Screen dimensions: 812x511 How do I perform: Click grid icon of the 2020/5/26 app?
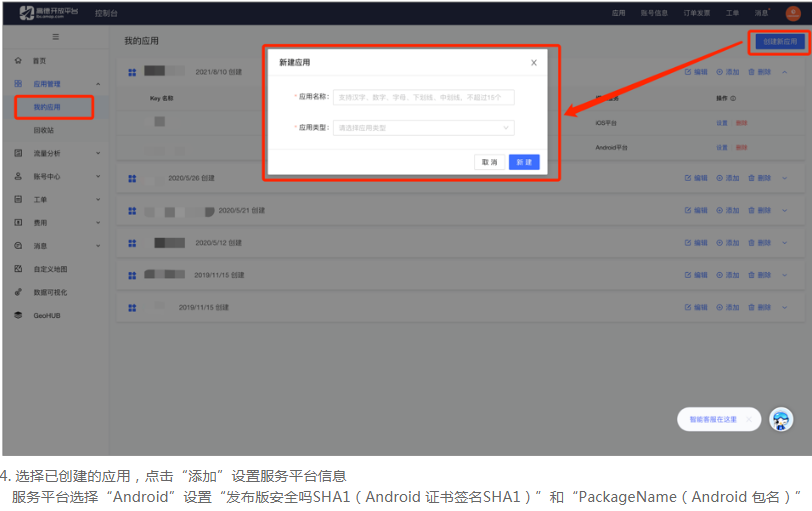click(132, 179)
